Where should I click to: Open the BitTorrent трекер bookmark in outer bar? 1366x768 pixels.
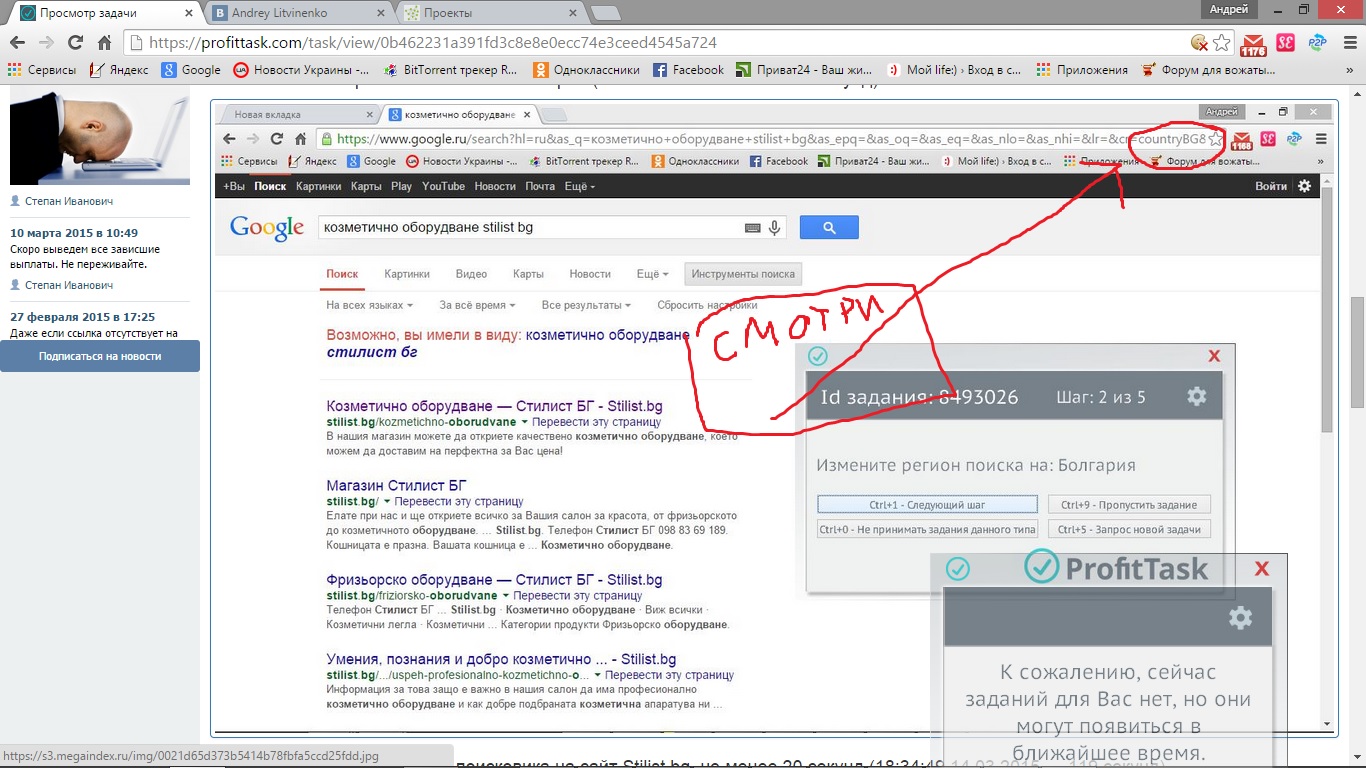(450, 70)
